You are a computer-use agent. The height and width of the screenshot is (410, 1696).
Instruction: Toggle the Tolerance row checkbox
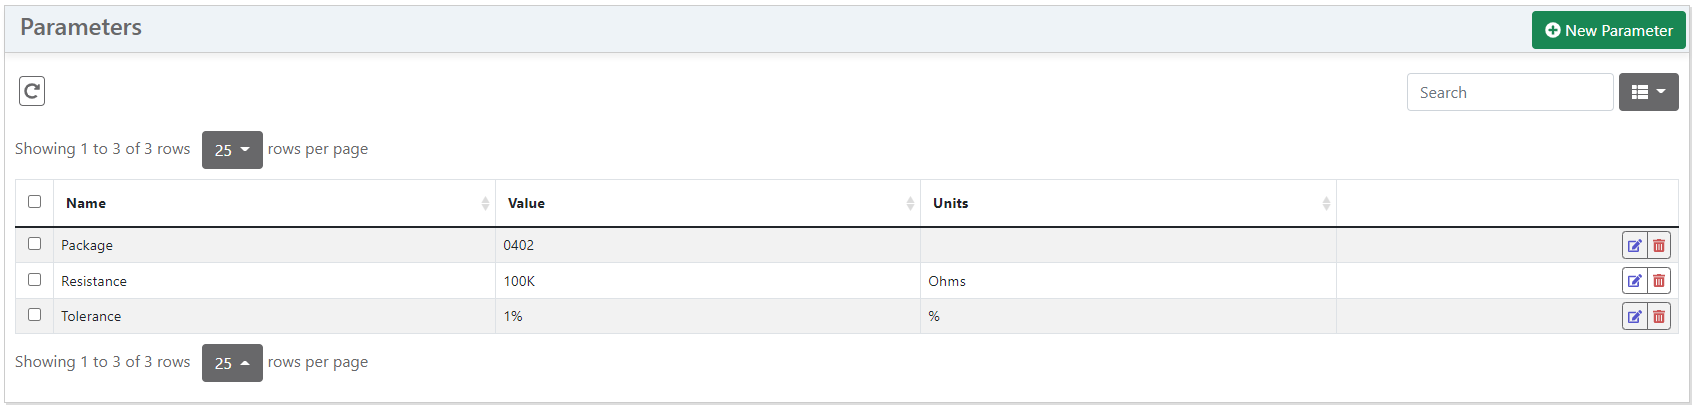click(x=35, y=315)
